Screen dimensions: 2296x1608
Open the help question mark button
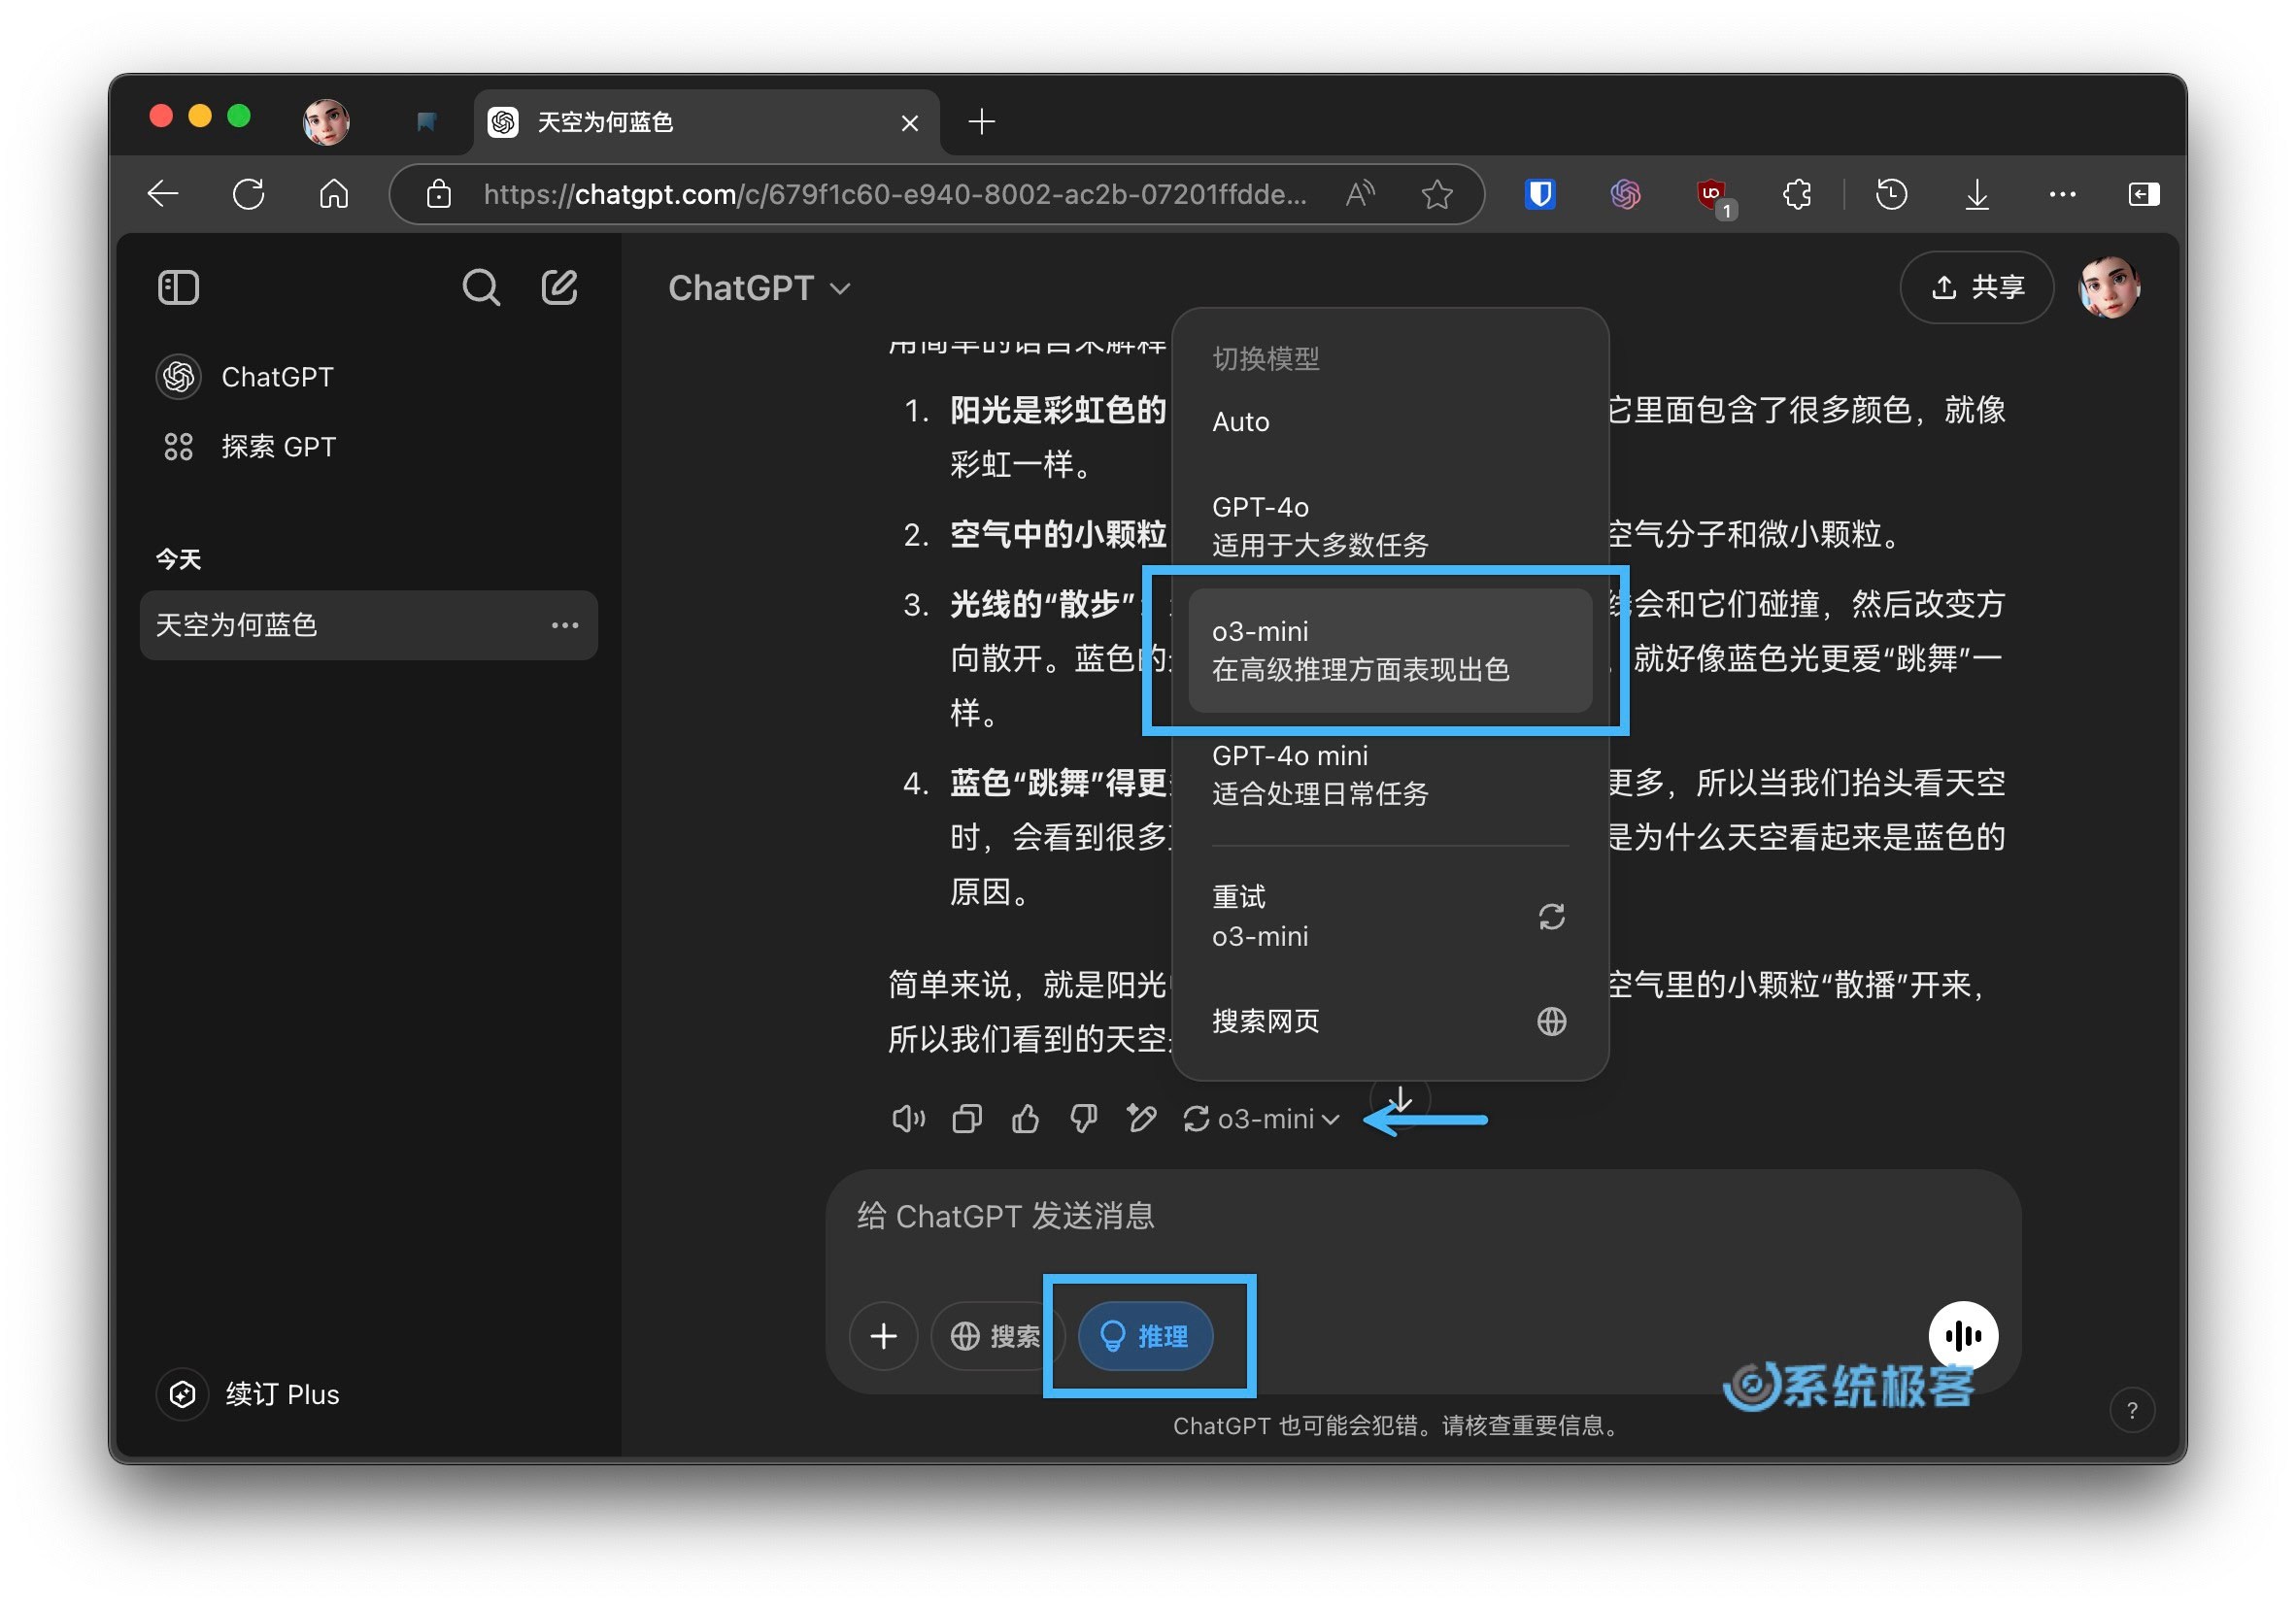pyautogui.click(x=2132, y=1410)
